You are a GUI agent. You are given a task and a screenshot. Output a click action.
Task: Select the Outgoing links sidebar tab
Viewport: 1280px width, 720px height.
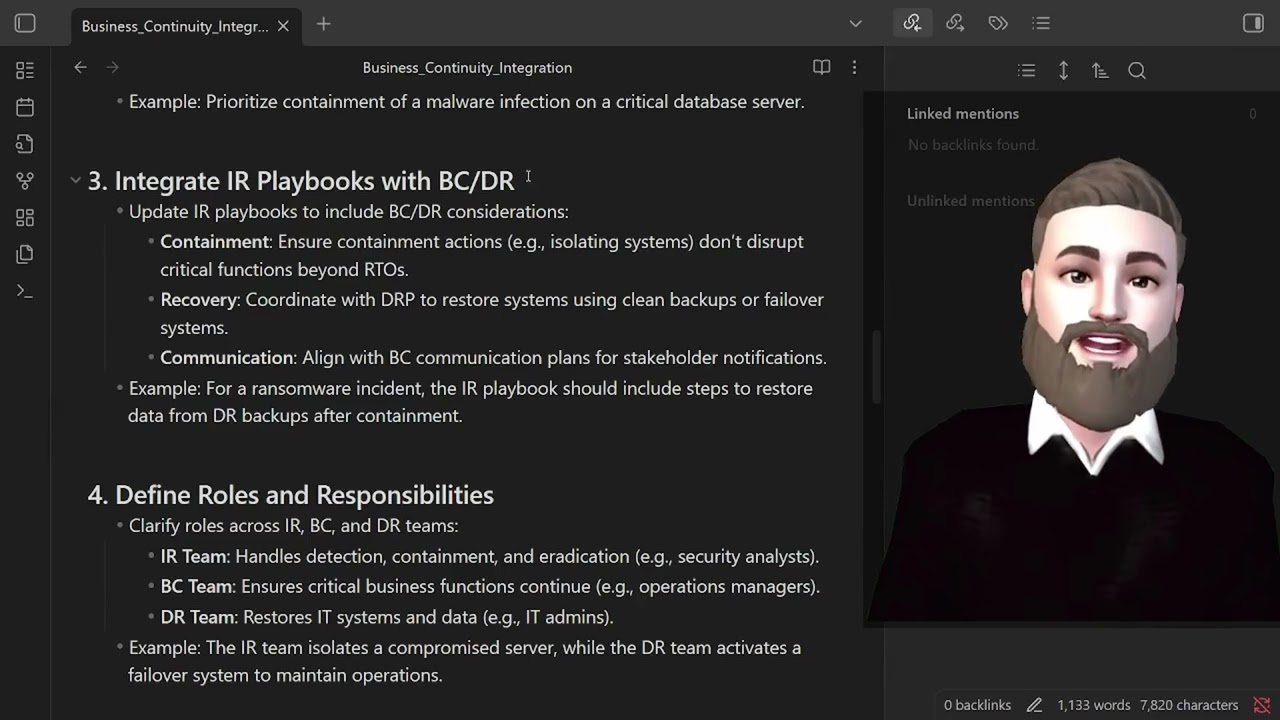click(955, 23)
